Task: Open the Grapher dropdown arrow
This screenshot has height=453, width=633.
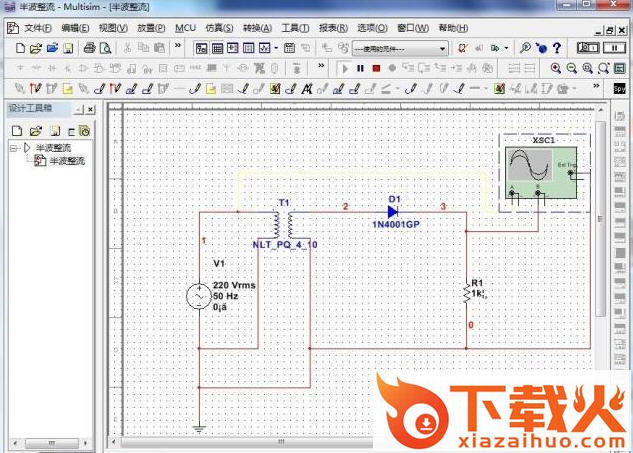Action: [x=276, y=48]
